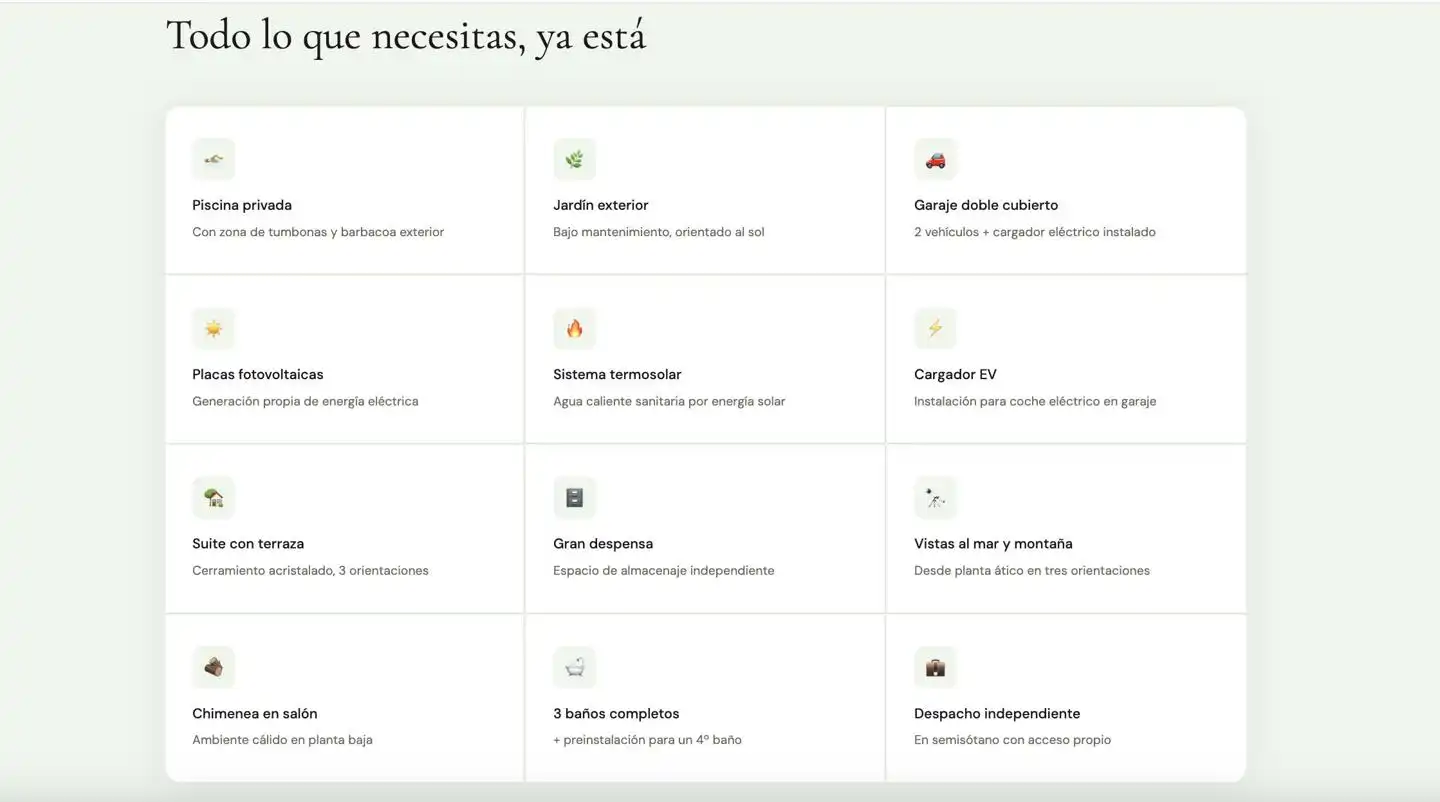Select the Piscina privada title
This screenshot has height=802, width=1440.
[x=242, y=205]
